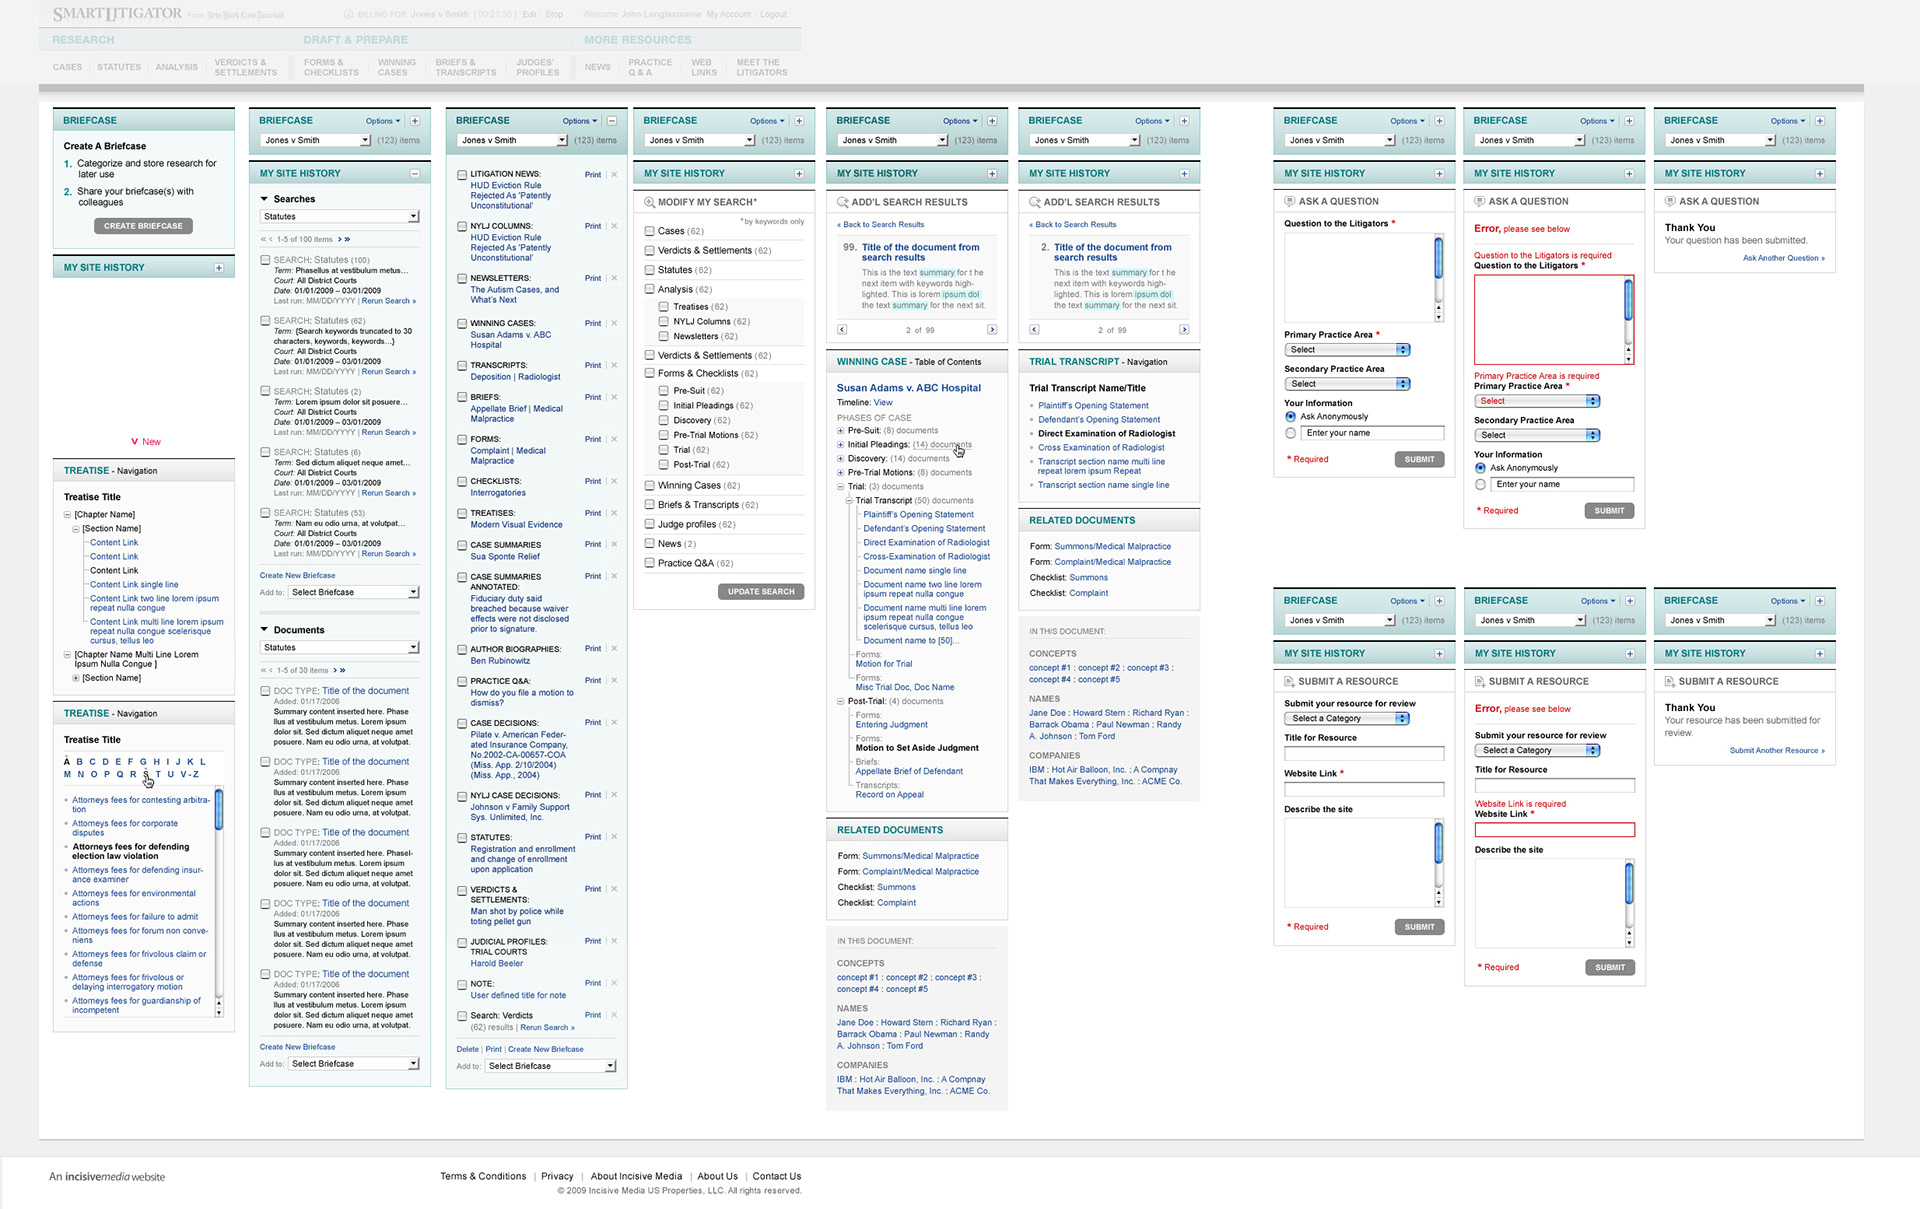The width and height of the screenshot is (1920, 1209).
Task: Click the Ask Another Question link
Action: (1783, 258)
